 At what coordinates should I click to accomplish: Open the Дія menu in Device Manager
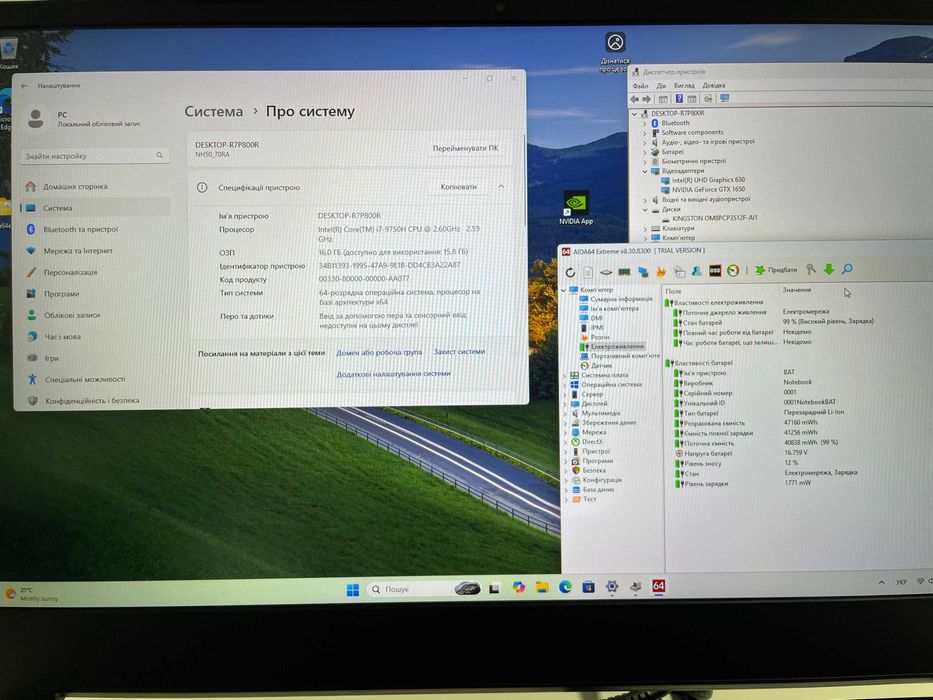click(661, 86)
